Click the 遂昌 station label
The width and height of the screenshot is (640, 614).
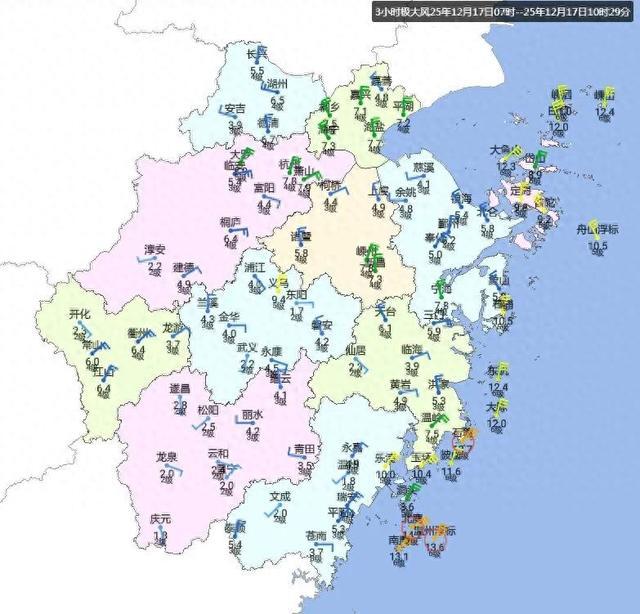pyautogui.click(x=180, y=388)
